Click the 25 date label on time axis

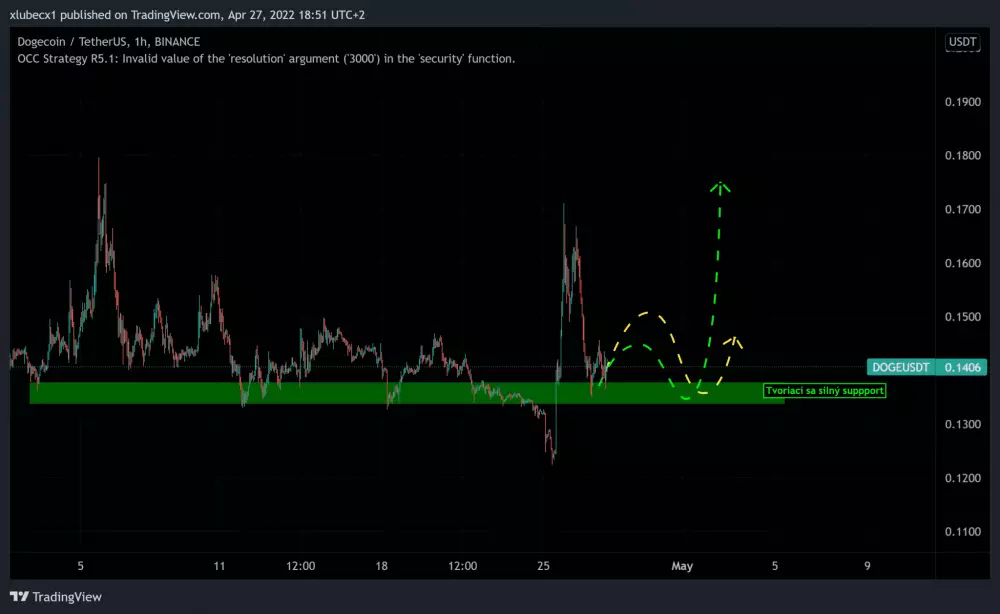(544, 566)
